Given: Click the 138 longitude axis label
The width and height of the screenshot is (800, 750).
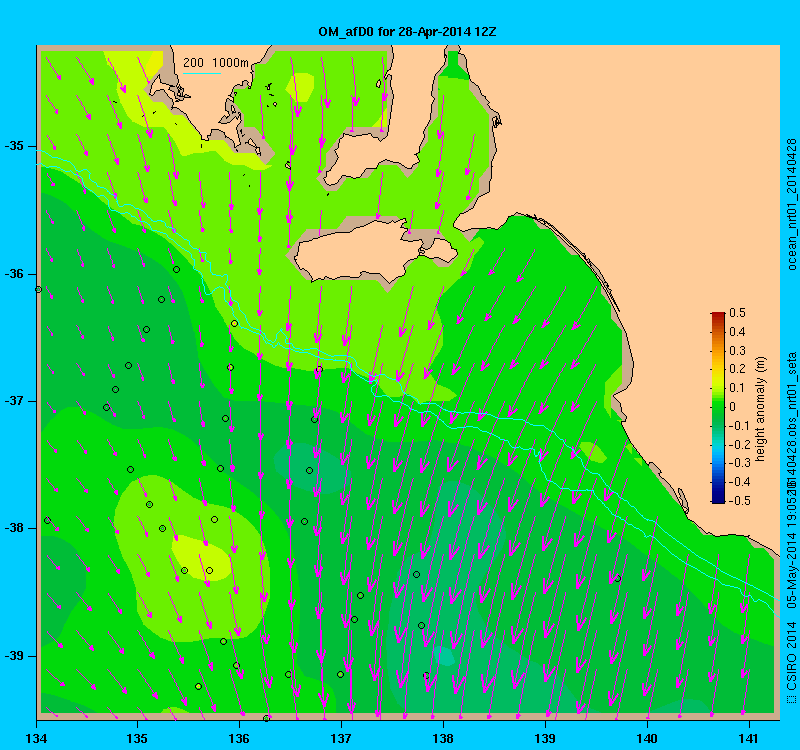Looking at the screenshot, I should coord(443,738).
